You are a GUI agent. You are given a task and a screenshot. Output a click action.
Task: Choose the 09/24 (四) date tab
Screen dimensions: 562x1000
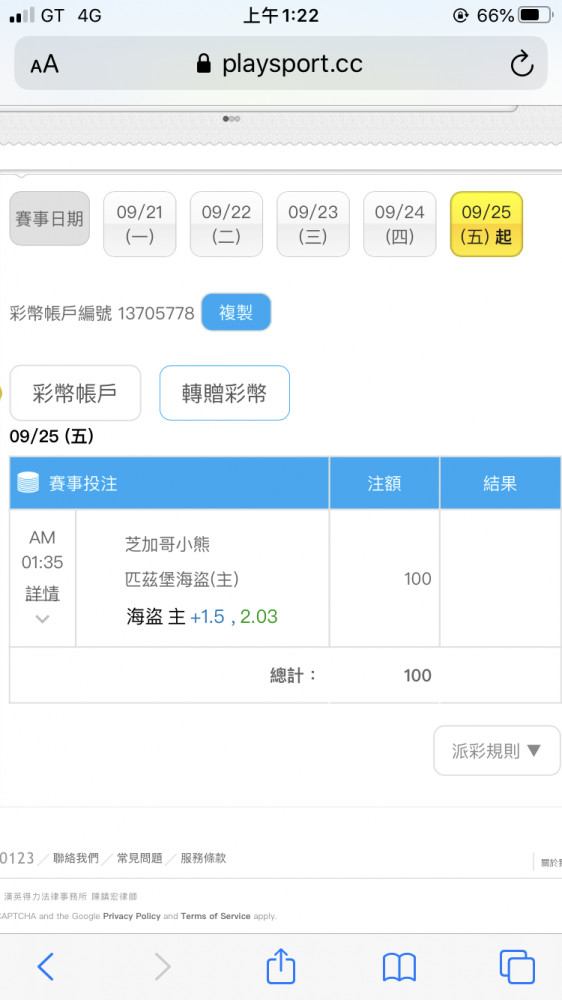coord(399,224)
